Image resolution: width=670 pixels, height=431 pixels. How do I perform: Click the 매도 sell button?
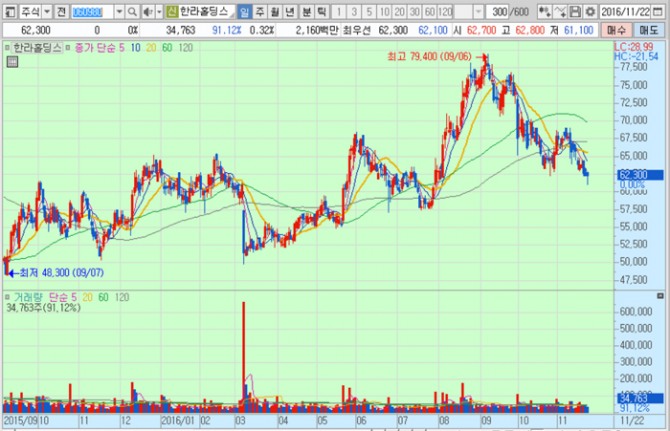650,30
